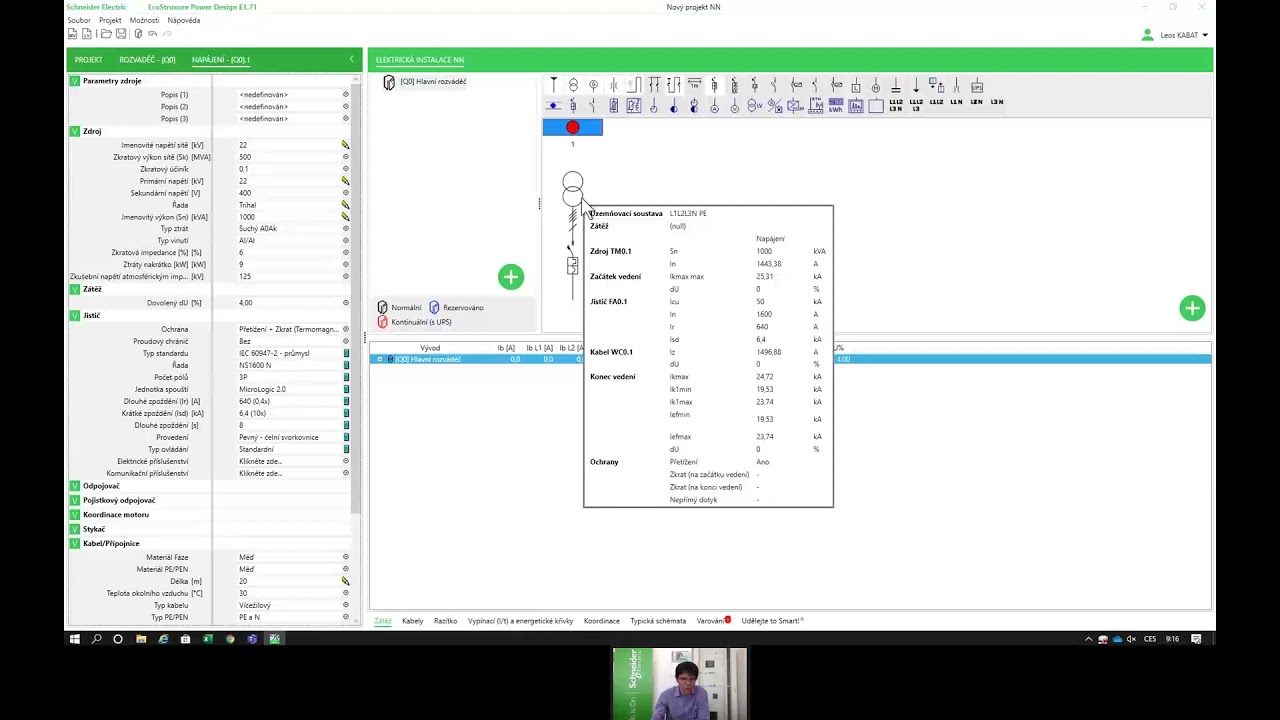Open the Varování bottom tab

tap(713, 621)
